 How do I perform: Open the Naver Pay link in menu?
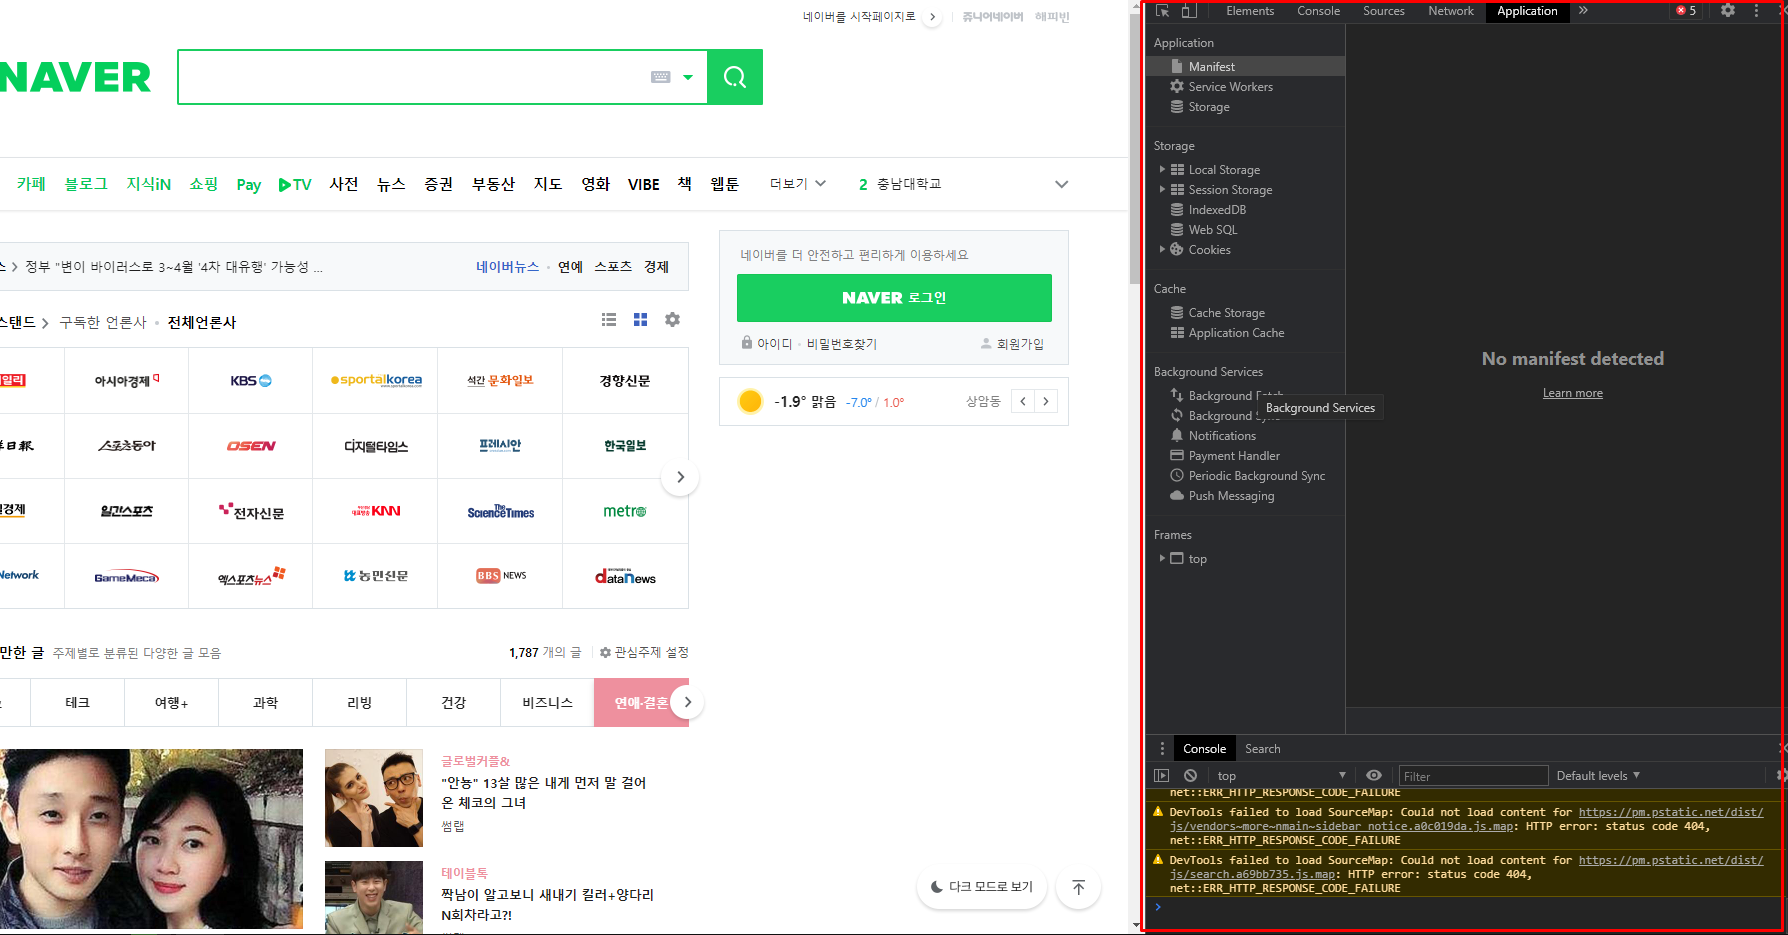tap(248, 185)
